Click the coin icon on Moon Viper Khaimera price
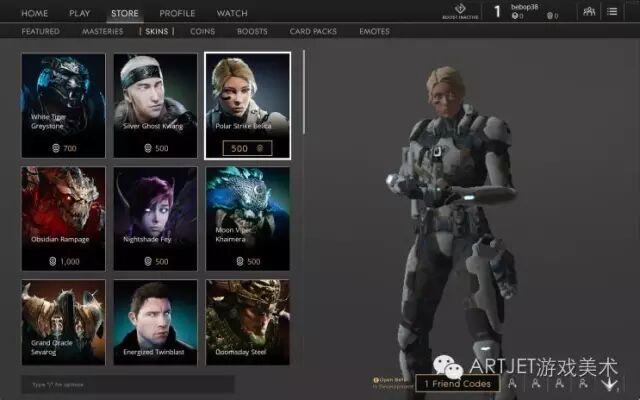 (x=240, y=261)
